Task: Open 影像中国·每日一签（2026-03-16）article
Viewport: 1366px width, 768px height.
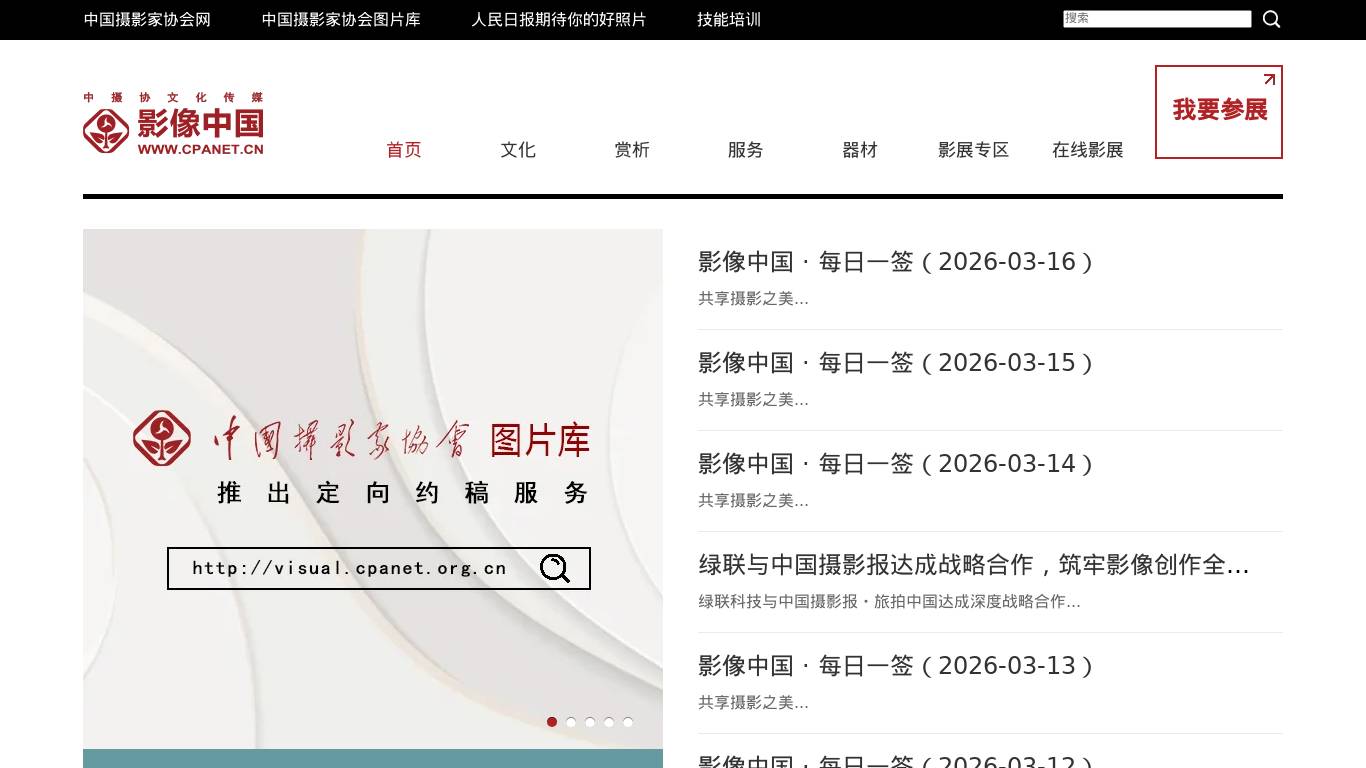Action: coord(895,262)
